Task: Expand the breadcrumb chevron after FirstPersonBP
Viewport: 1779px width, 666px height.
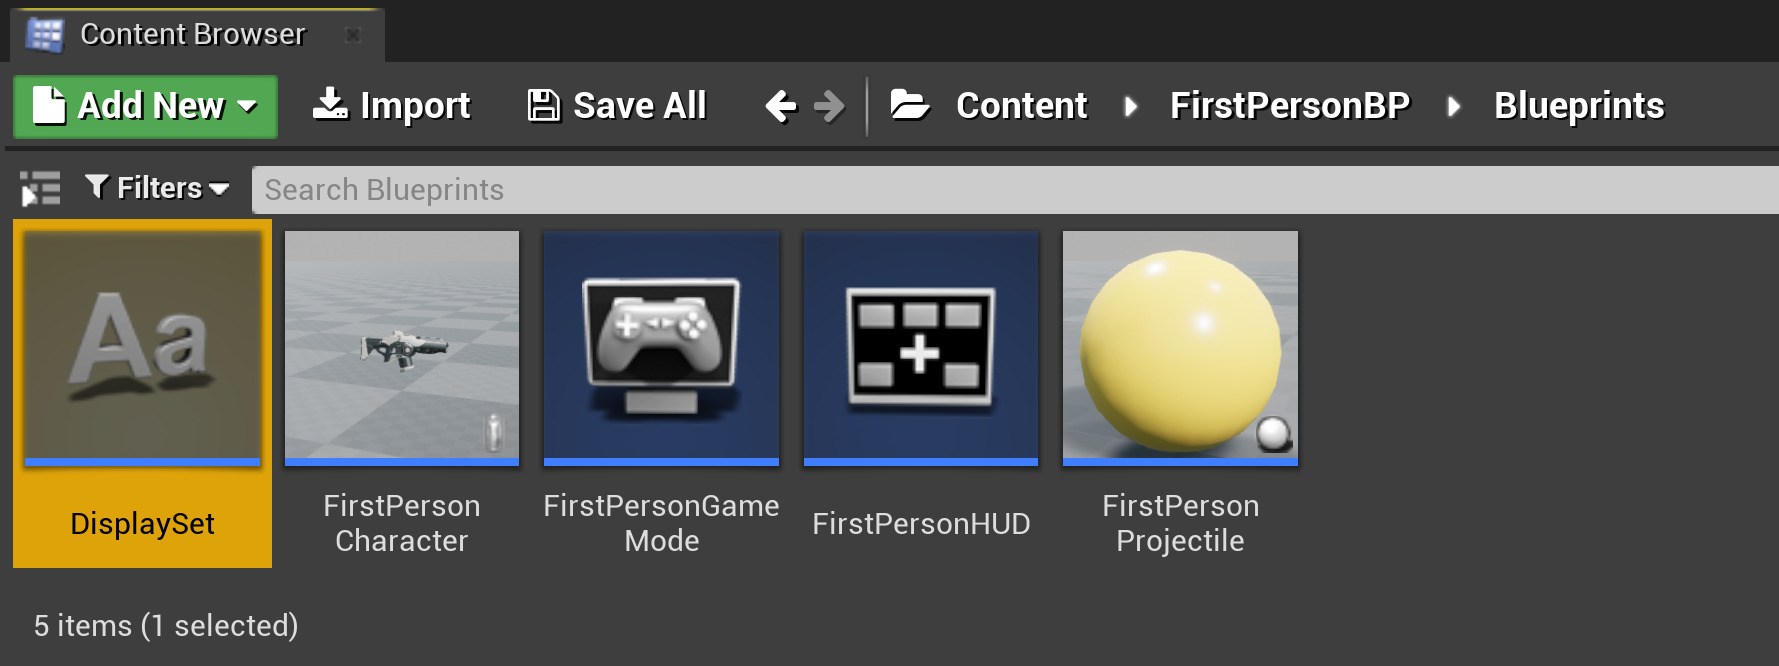Action: [x=1455, y=105]
